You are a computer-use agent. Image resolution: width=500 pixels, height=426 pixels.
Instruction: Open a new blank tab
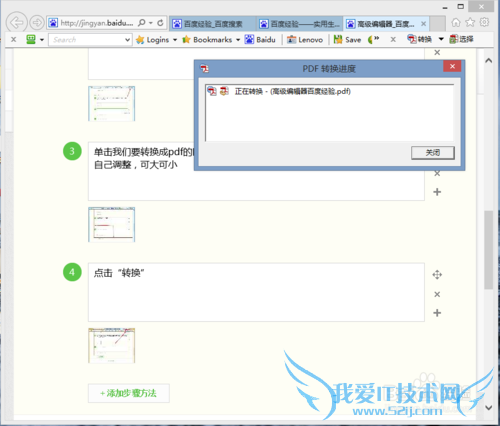(x=438, y=24)
